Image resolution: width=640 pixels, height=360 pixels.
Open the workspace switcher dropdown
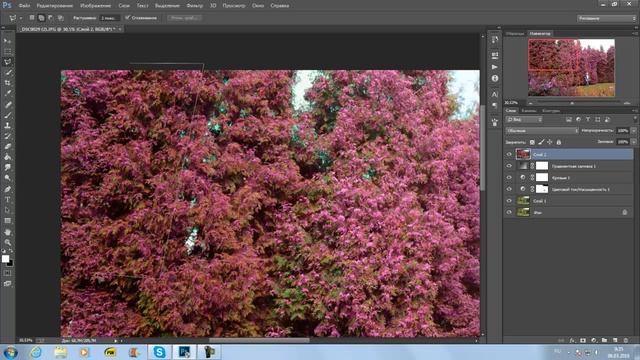[606, 18]
